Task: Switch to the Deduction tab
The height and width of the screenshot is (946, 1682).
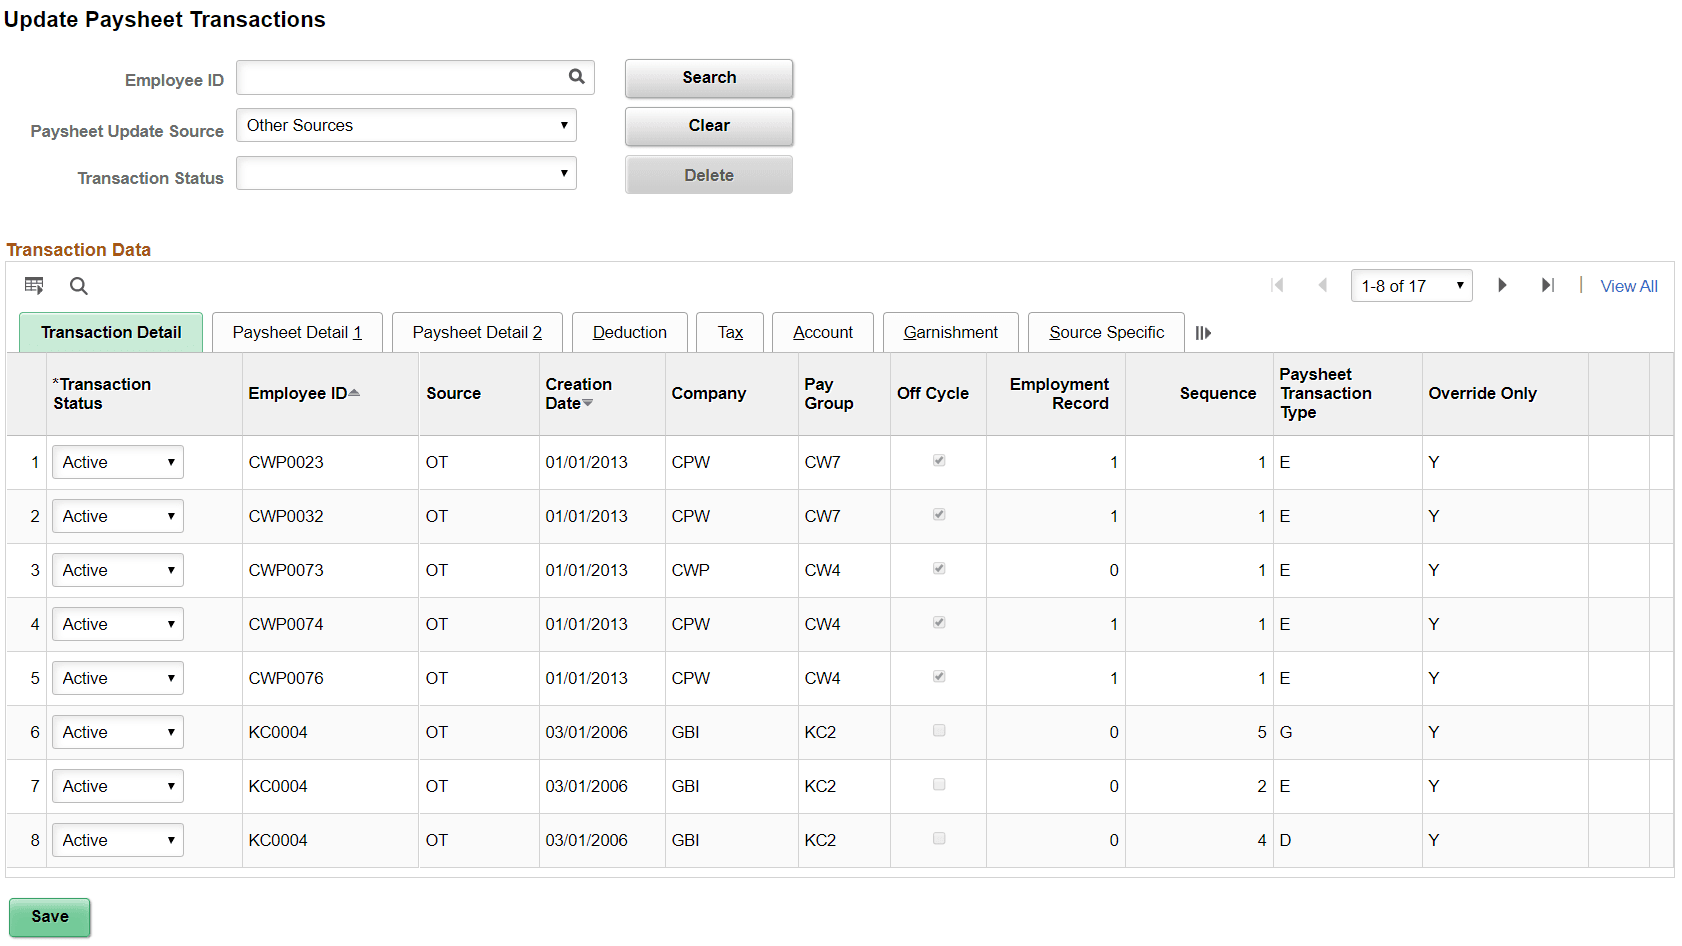Action: (x=629, y=332)
